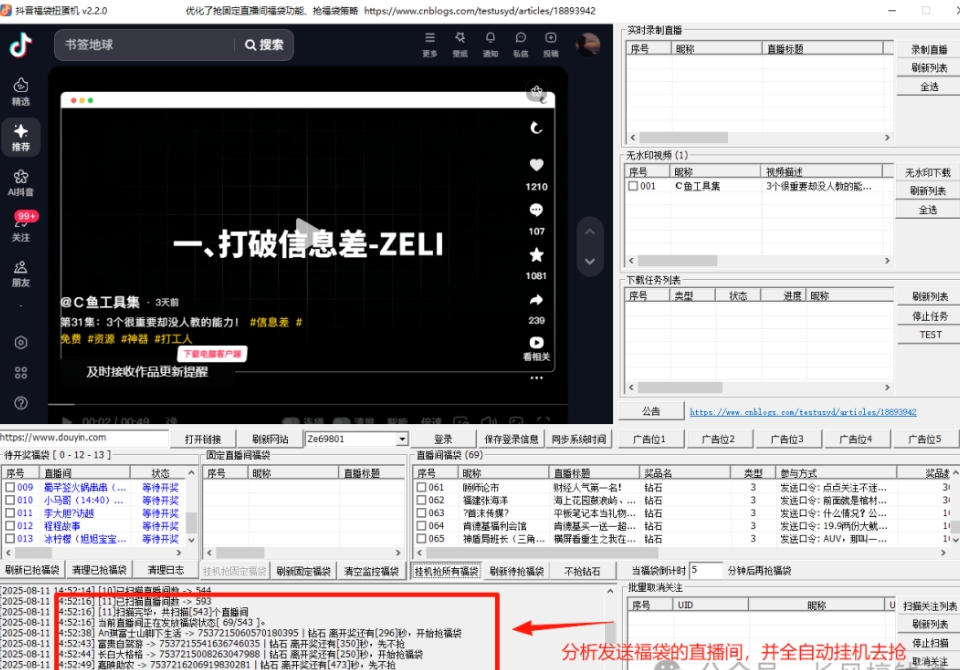Check row 012 程程故事 checkbox

coord(10,526)
